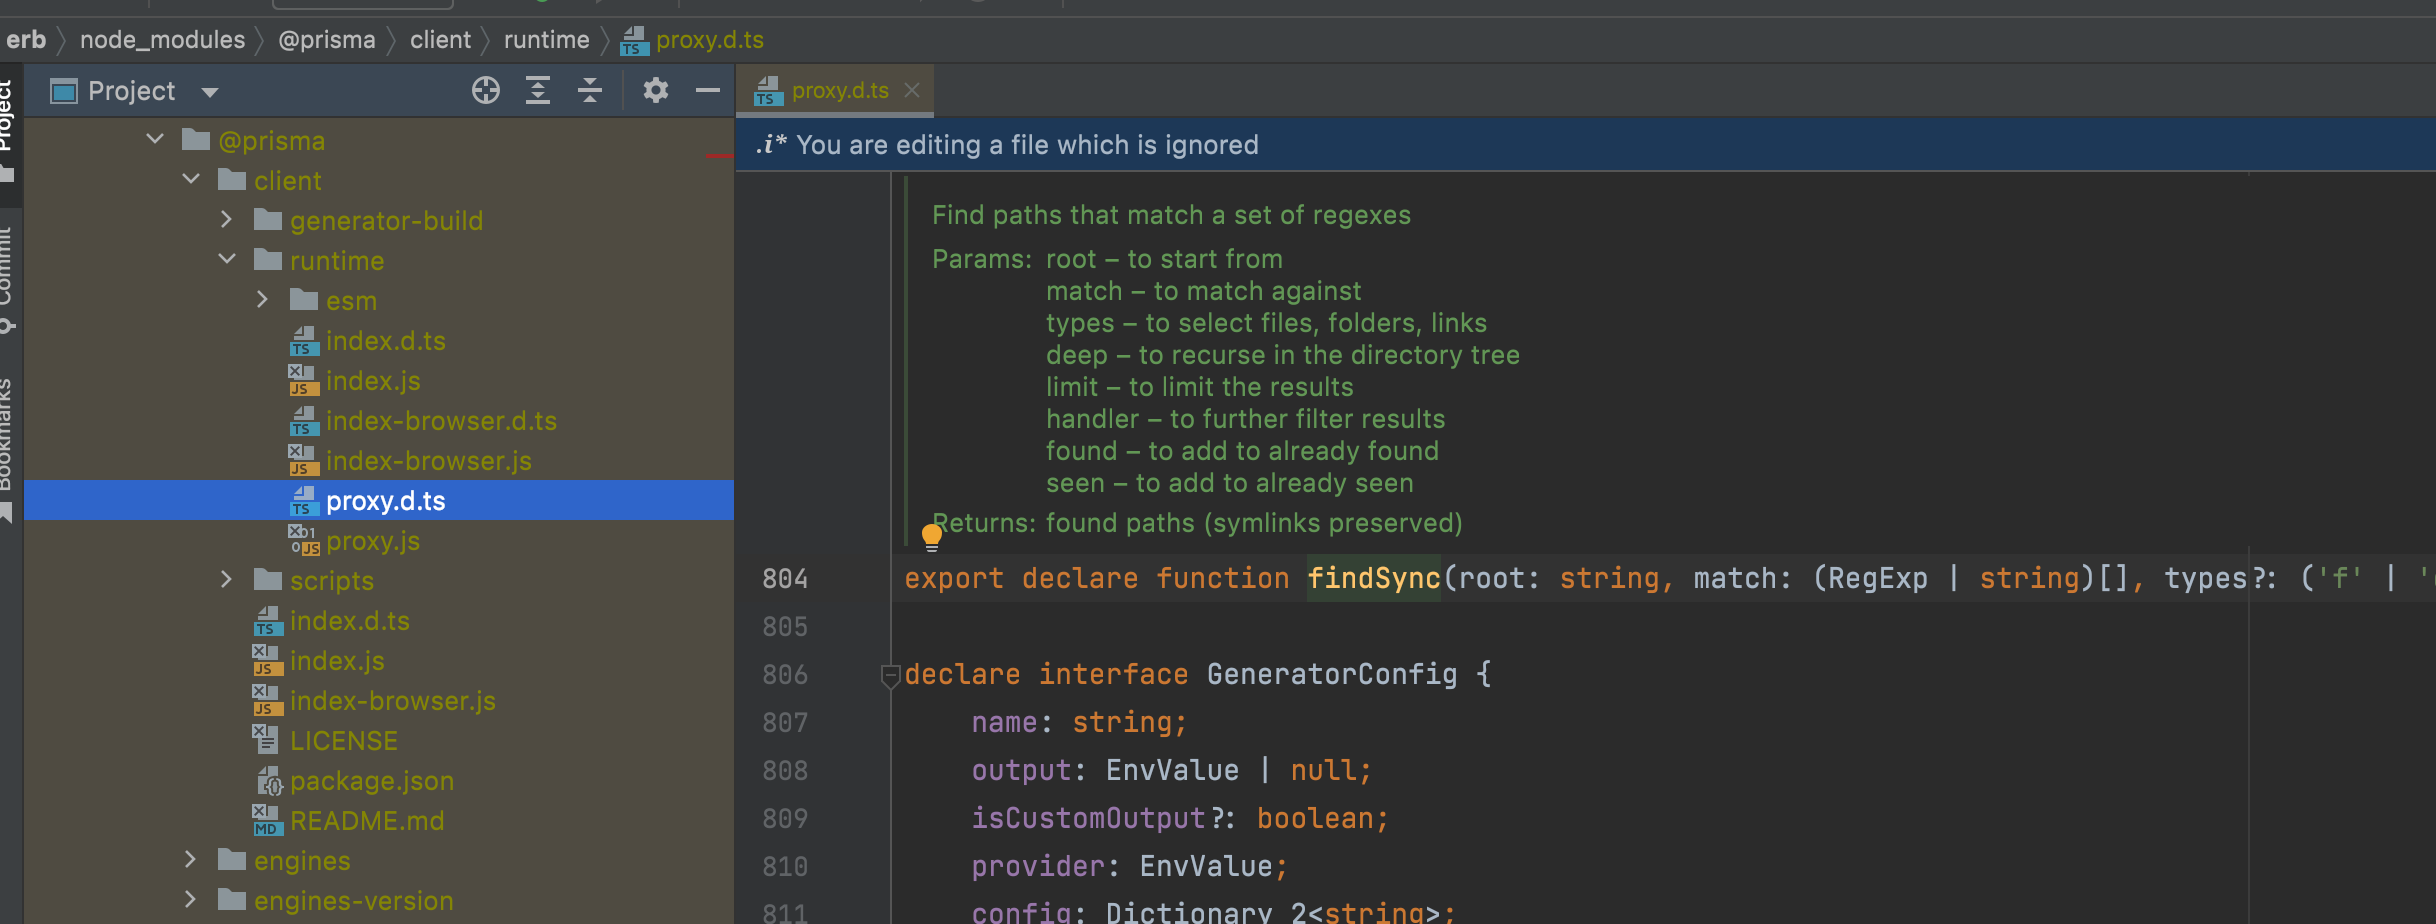Click the GeneratorConfig interface name

click(x=1332, y=674)
